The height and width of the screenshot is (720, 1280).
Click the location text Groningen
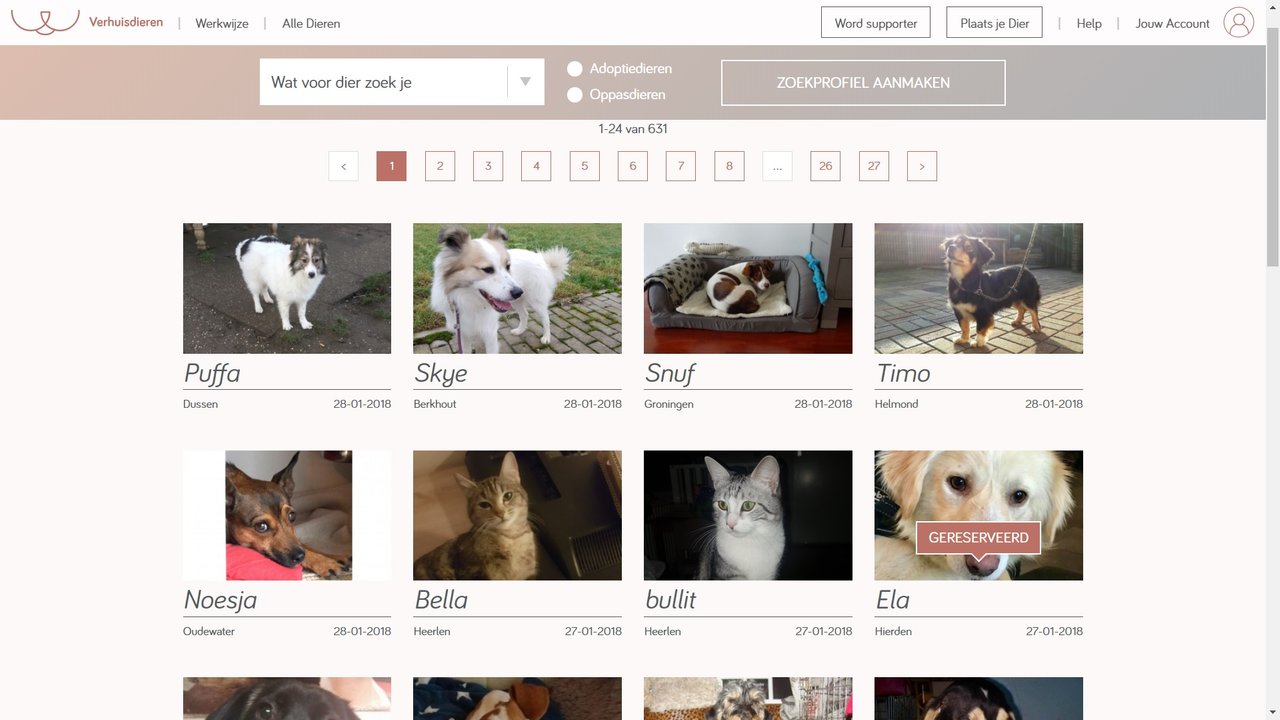pos(669,404)
